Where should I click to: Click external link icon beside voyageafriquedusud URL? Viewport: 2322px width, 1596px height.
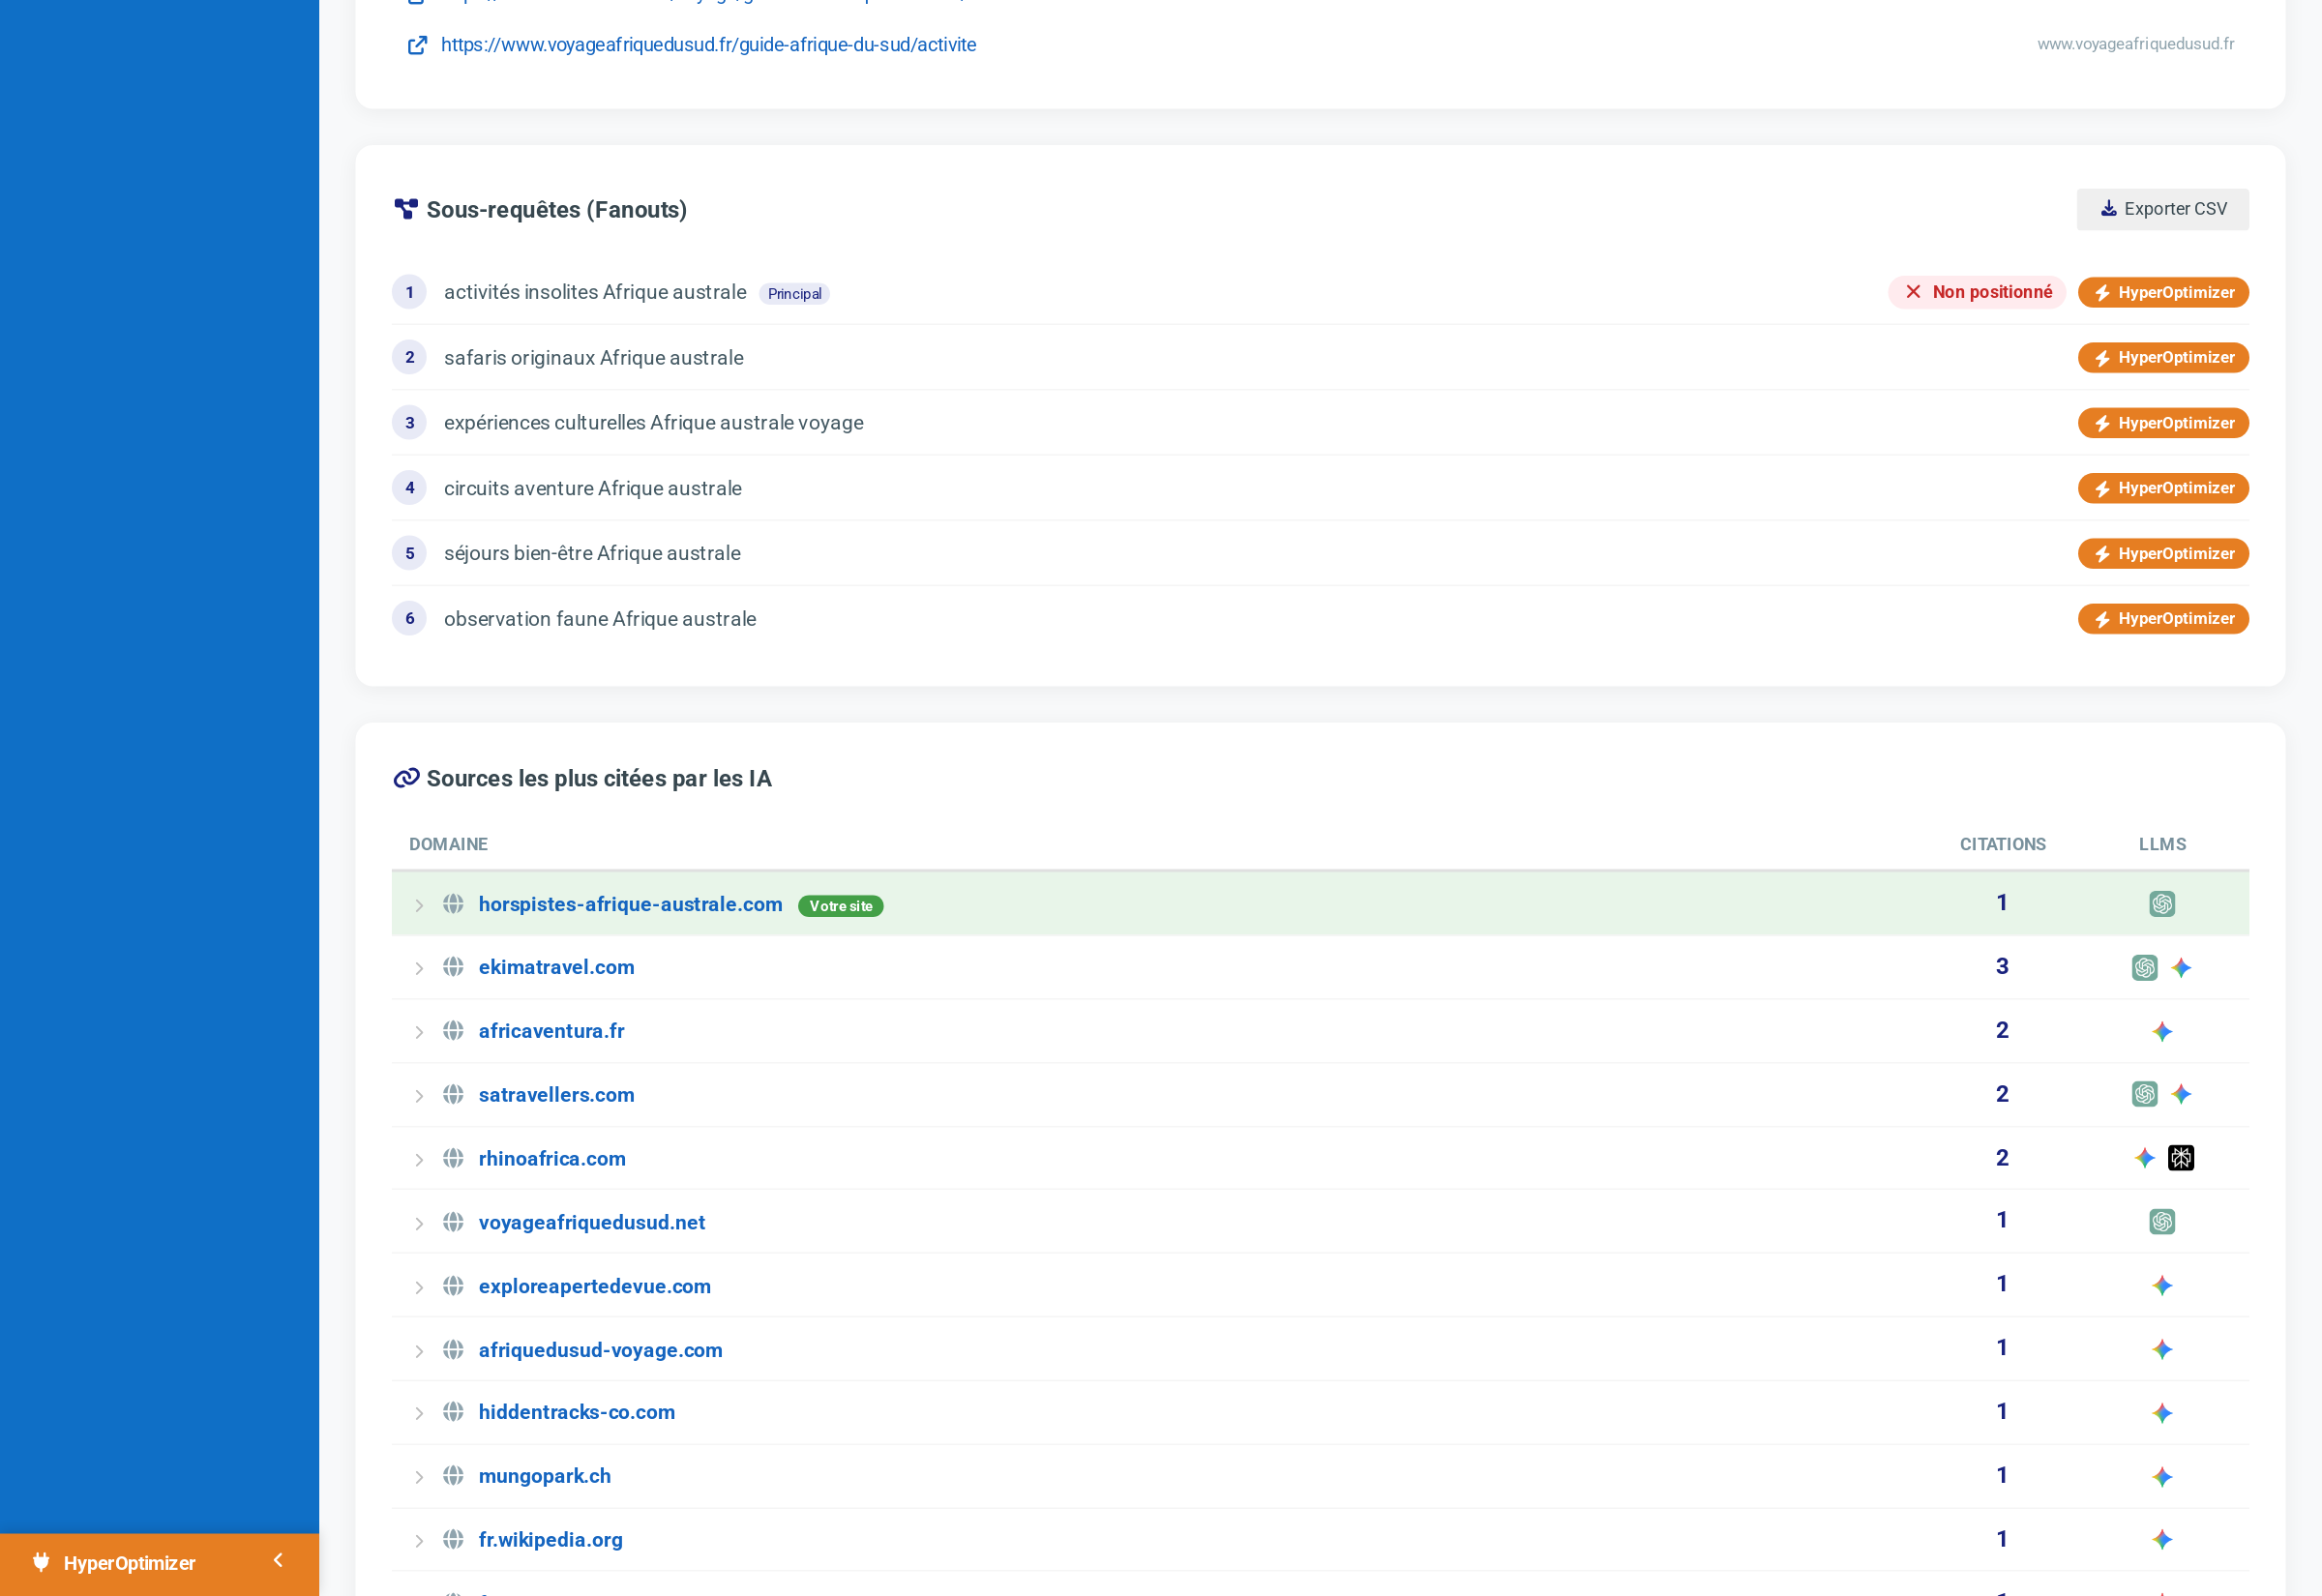pos(417,45)
